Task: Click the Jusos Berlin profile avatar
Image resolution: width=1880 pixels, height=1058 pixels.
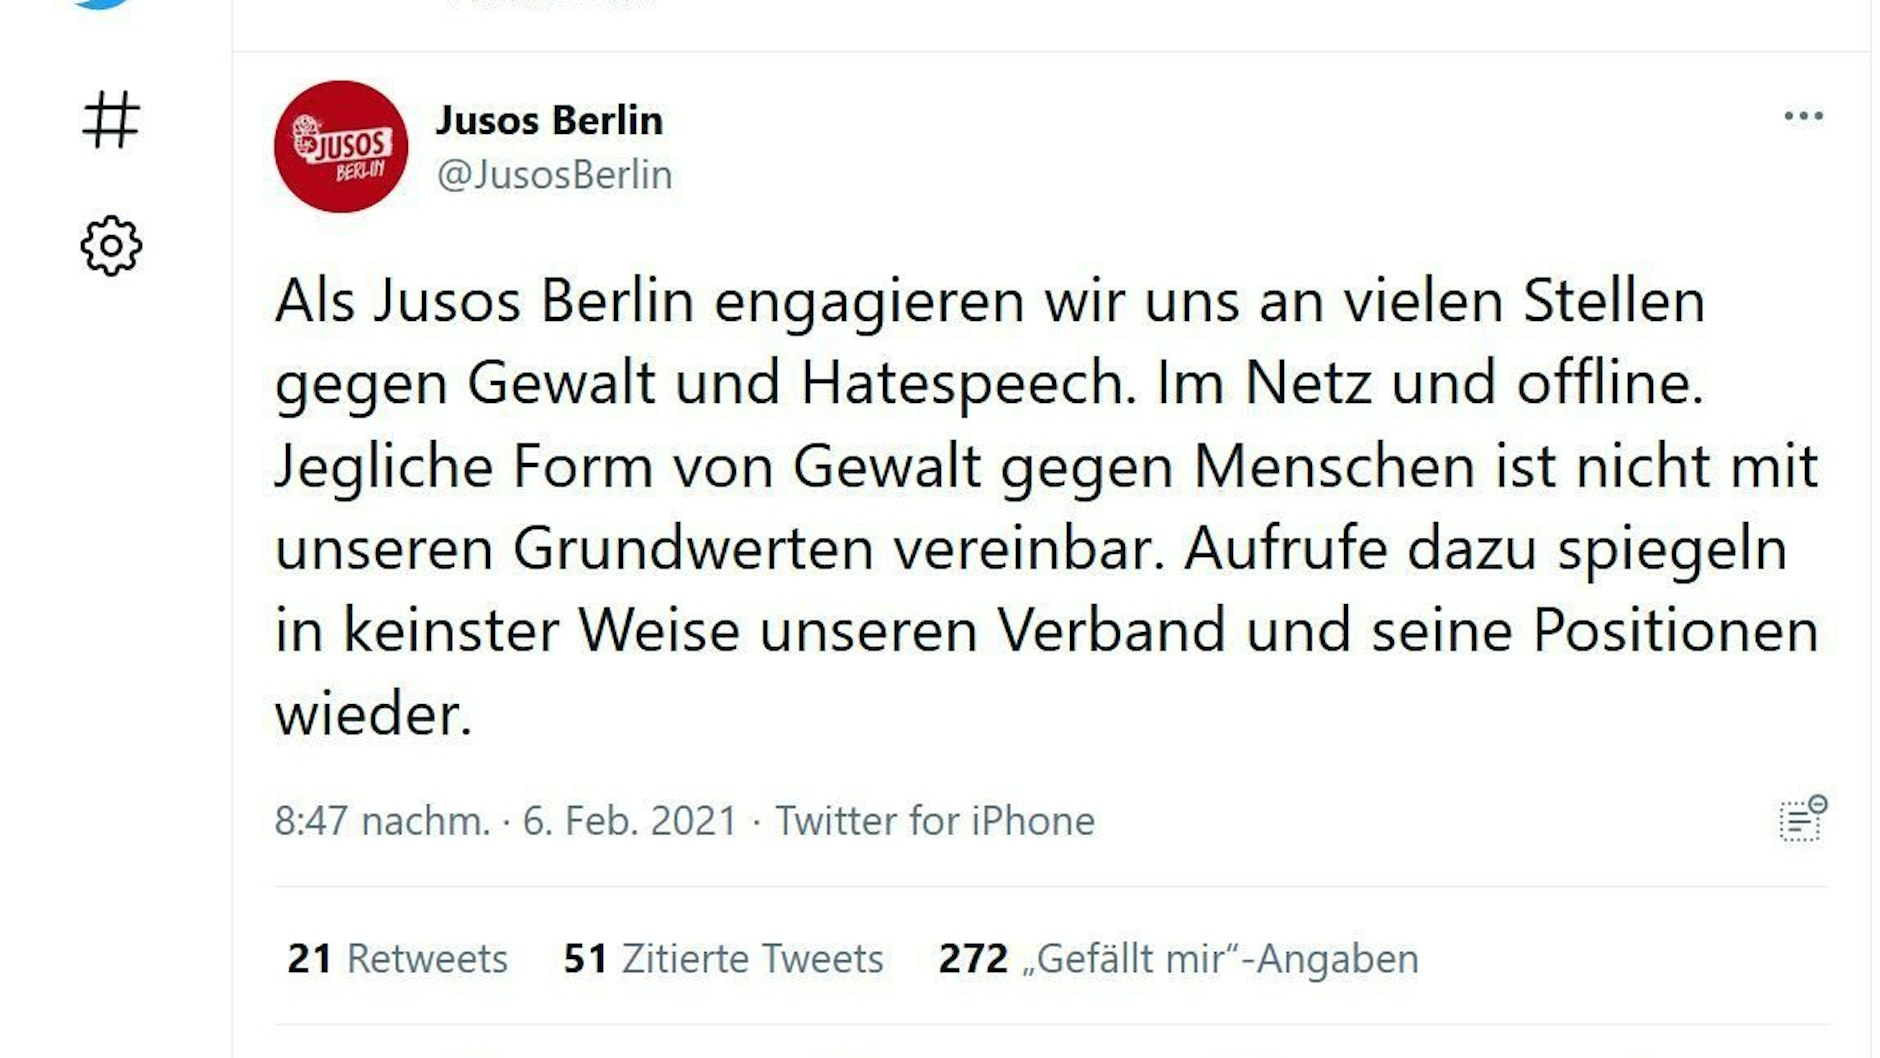Action: (341, 146)
